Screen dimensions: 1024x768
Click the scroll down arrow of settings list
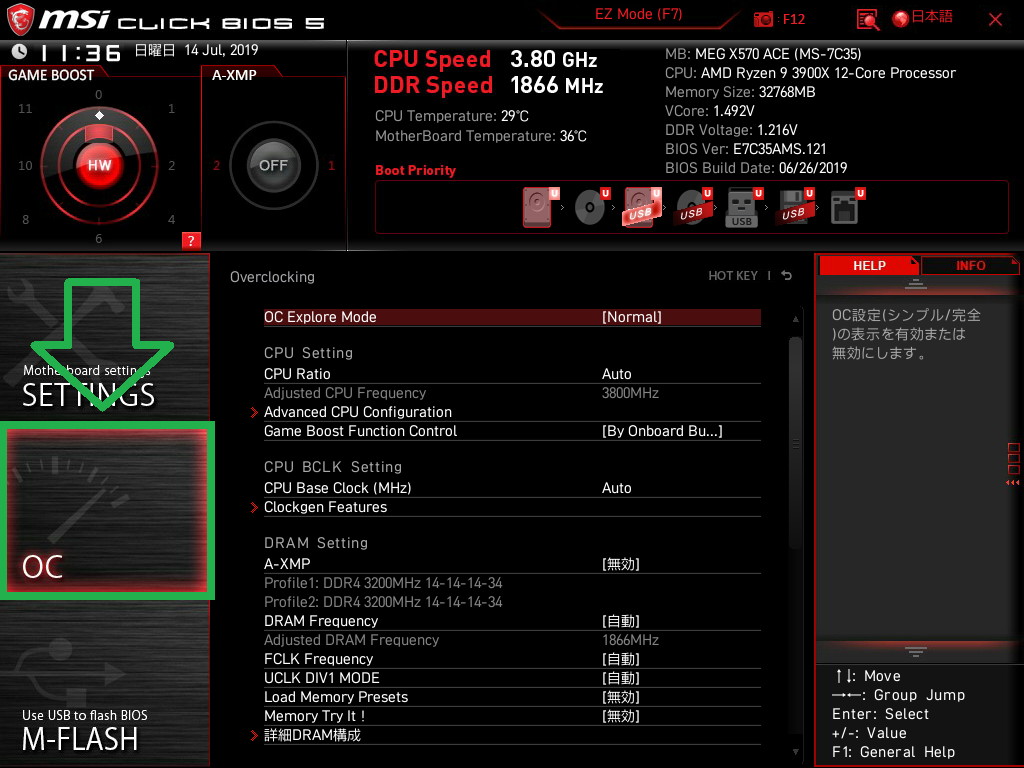[795, 752]
